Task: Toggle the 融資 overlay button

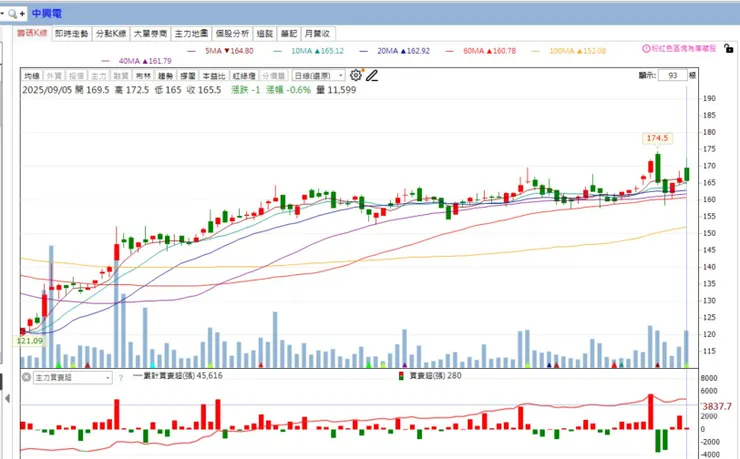Action: click(121, 75)
